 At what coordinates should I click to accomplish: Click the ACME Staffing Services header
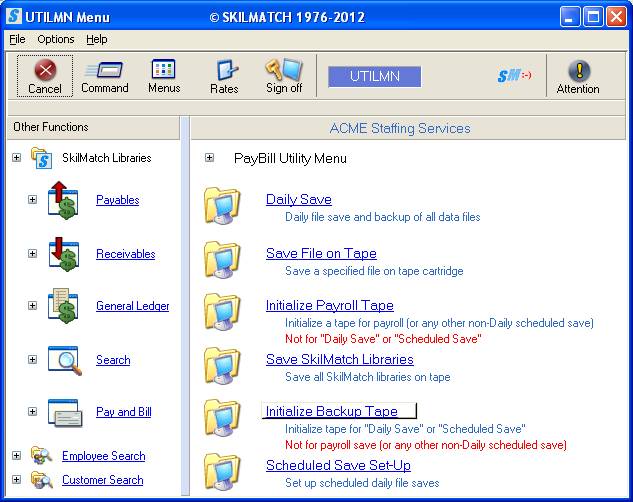tap(408, 128)
